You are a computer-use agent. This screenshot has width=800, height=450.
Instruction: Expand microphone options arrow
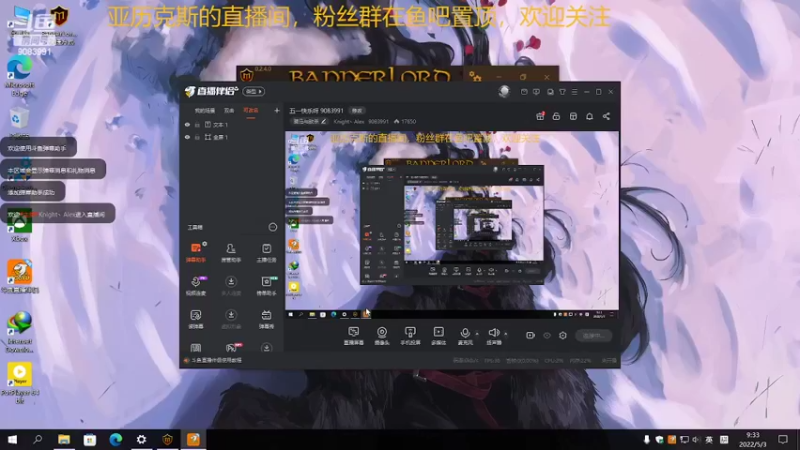(x=477, y=334)
